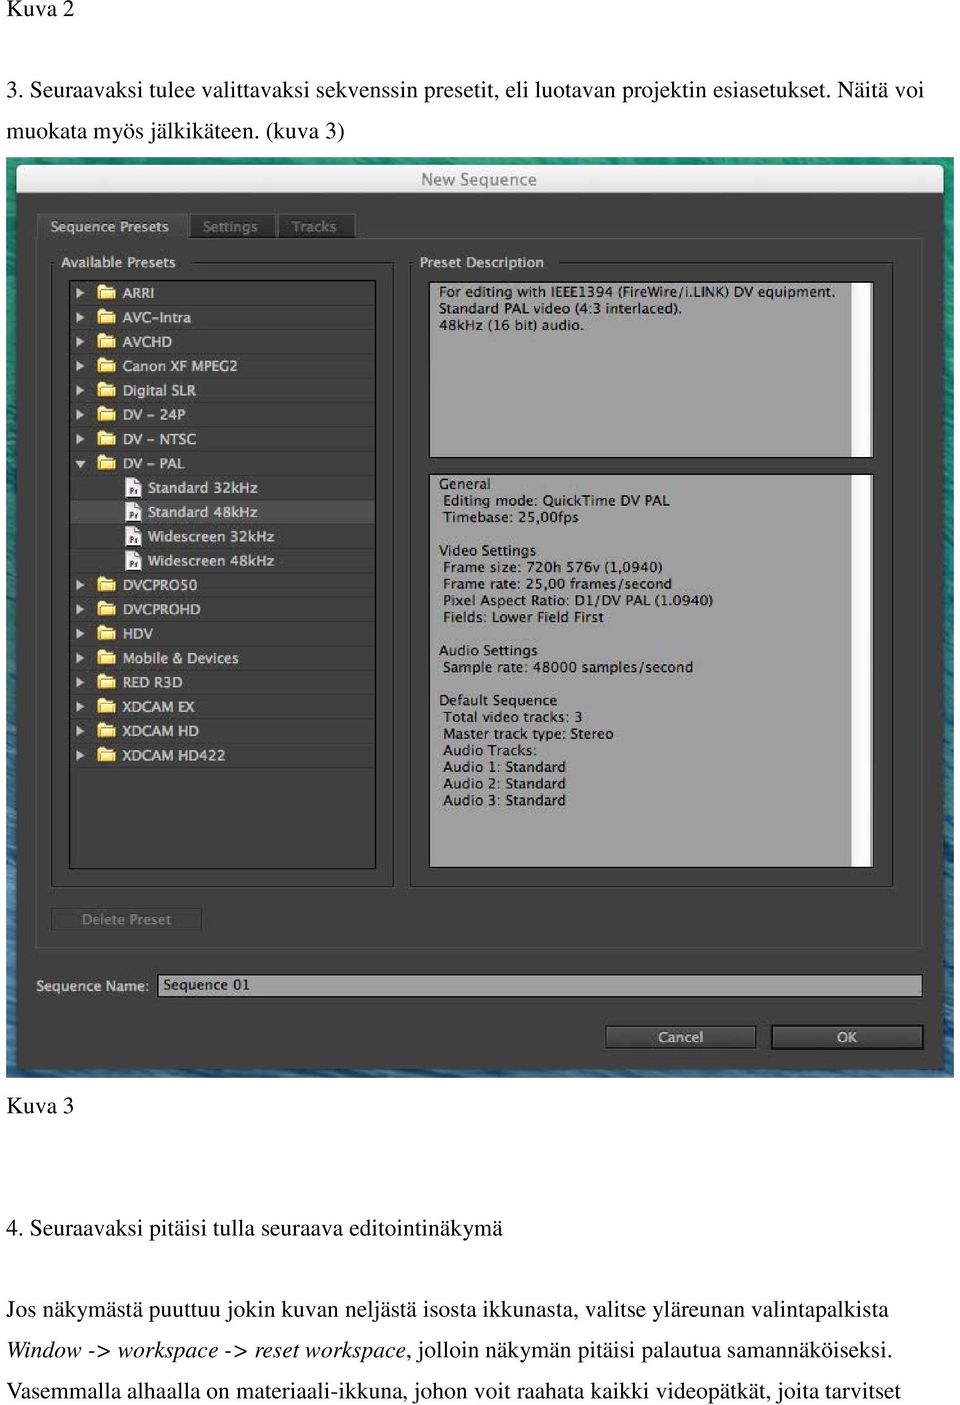
Task: Switch to the Tracks tab
Action: click(x=315, y=227)
